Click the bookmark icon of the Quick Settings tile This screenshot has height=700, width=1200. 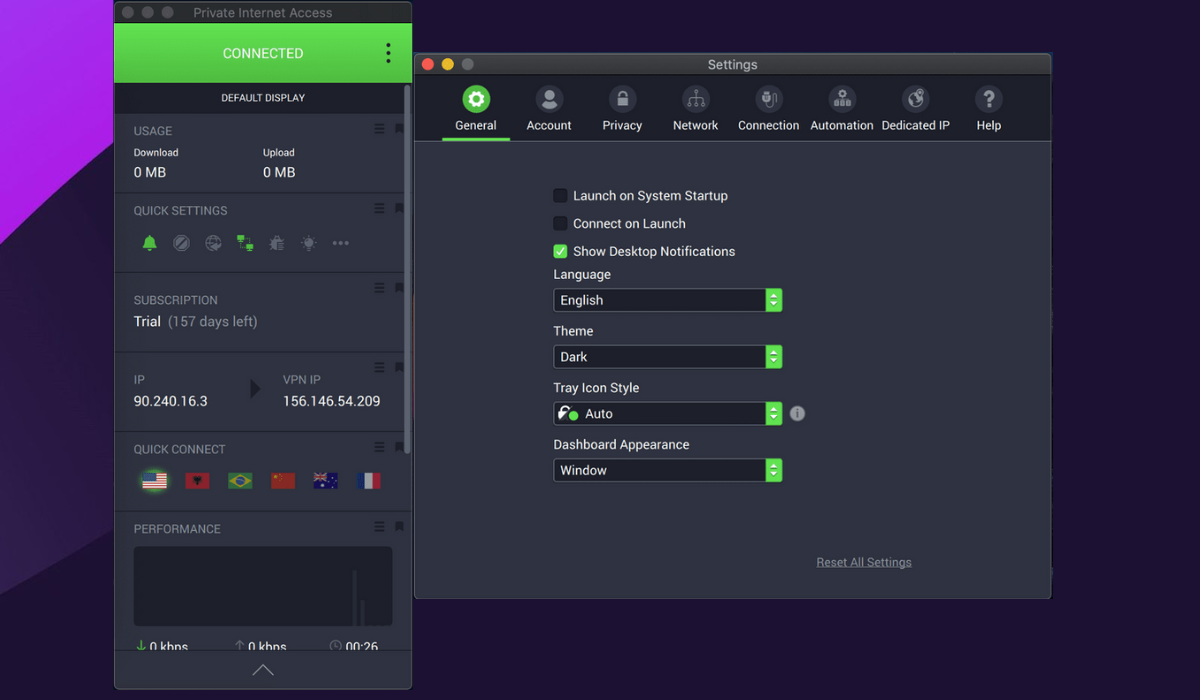tap(399, 209)
